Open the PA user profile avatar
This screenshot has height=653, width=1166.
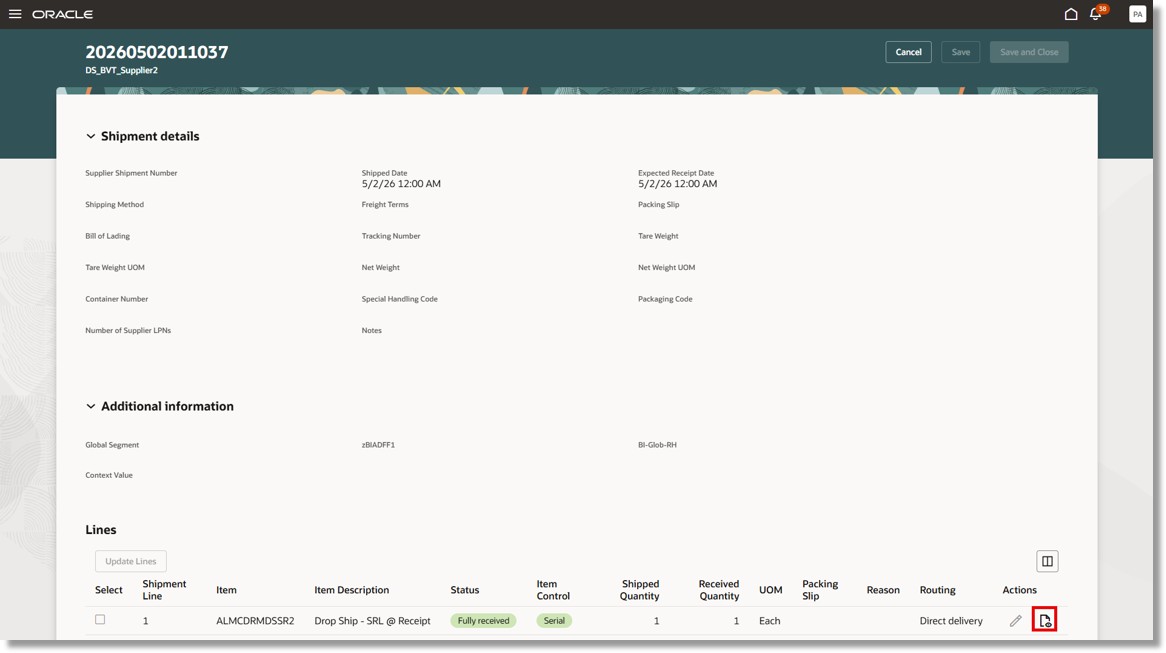1137,14
